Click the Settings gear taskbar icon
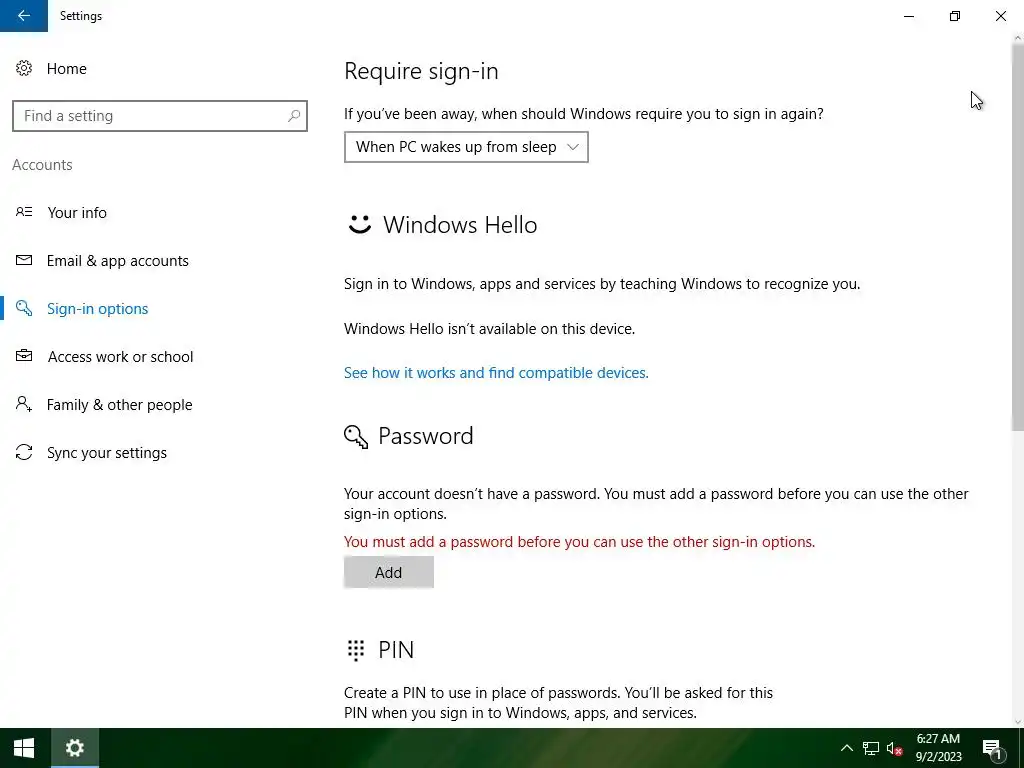The image size is (1024, 768). [74, 748]
